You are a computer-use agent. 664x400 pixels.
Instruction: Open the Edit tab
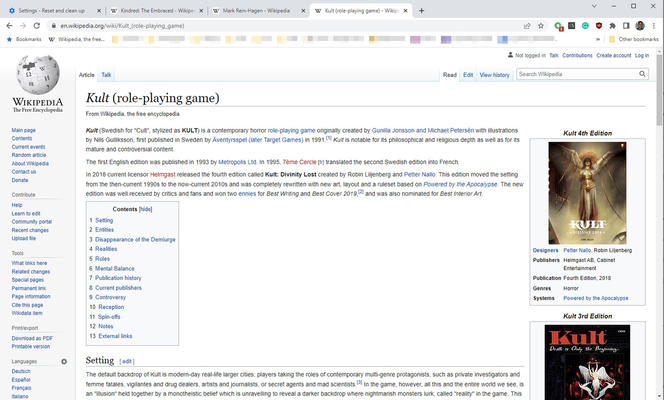click(x=468, y=75)
